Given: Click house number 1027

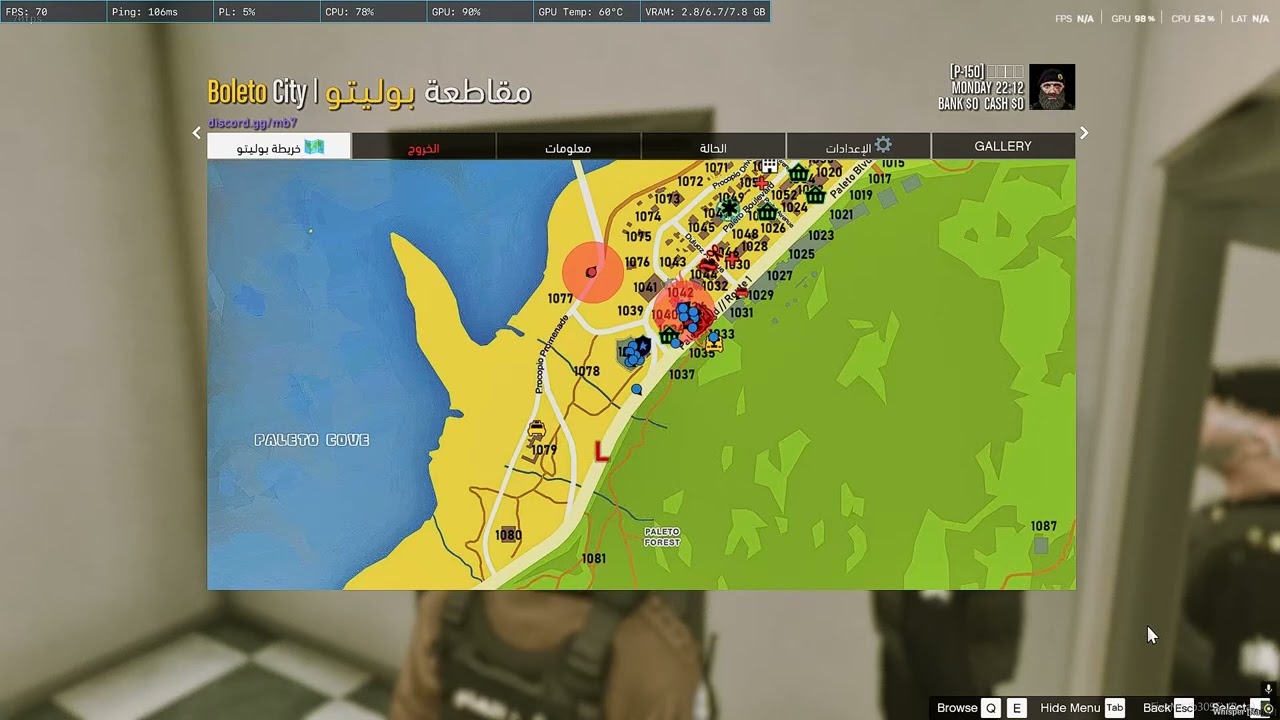Looking at the screenshot, I should [x=780, y=276].
